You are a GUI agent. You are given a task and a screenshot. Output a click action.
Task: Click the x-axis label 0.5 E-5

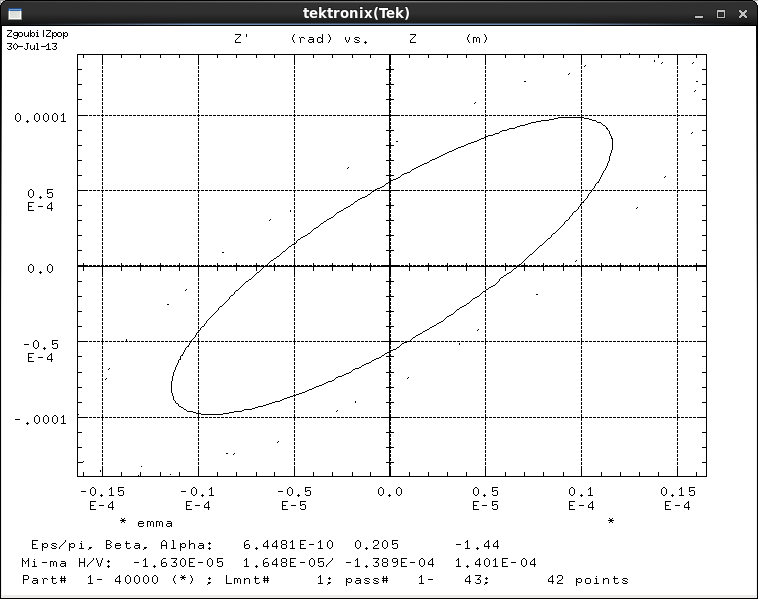(486, 499)
